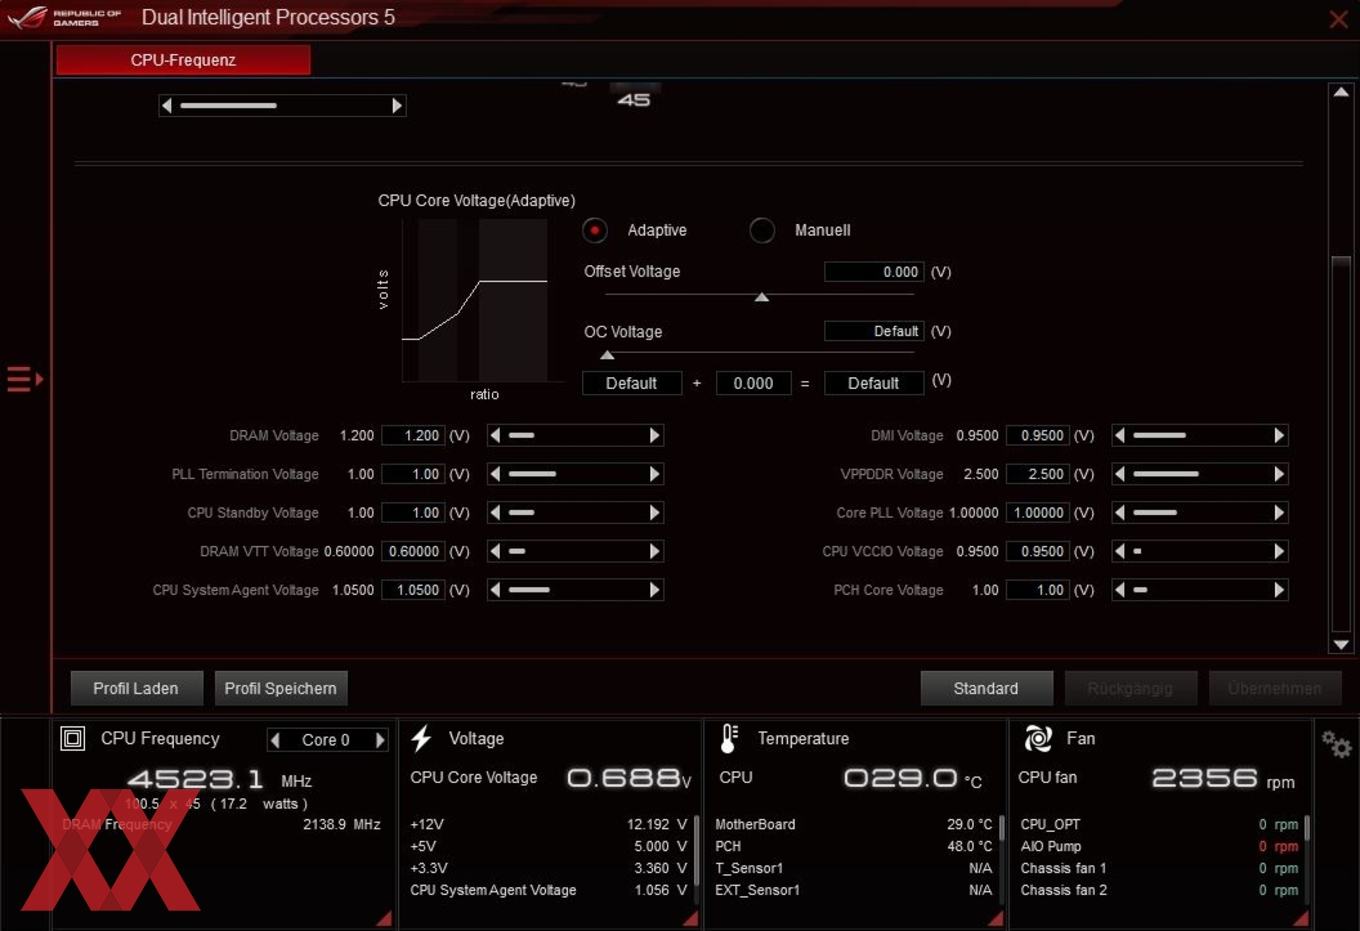Decrease Core PLL Voltage left arrow
1360x931 pixels.
pyautogui.click(x=1120, y=513)
